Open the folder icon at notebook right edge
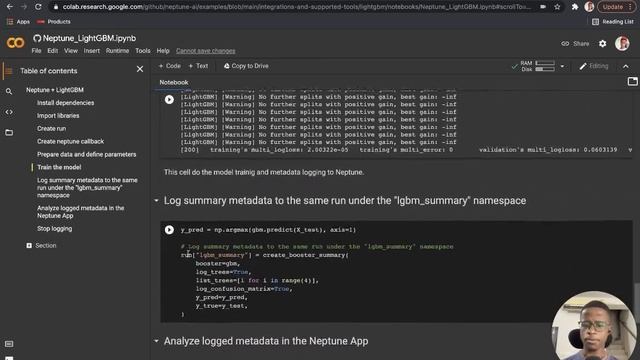Viewport: 640px width, 360px height. coord(632,81)
